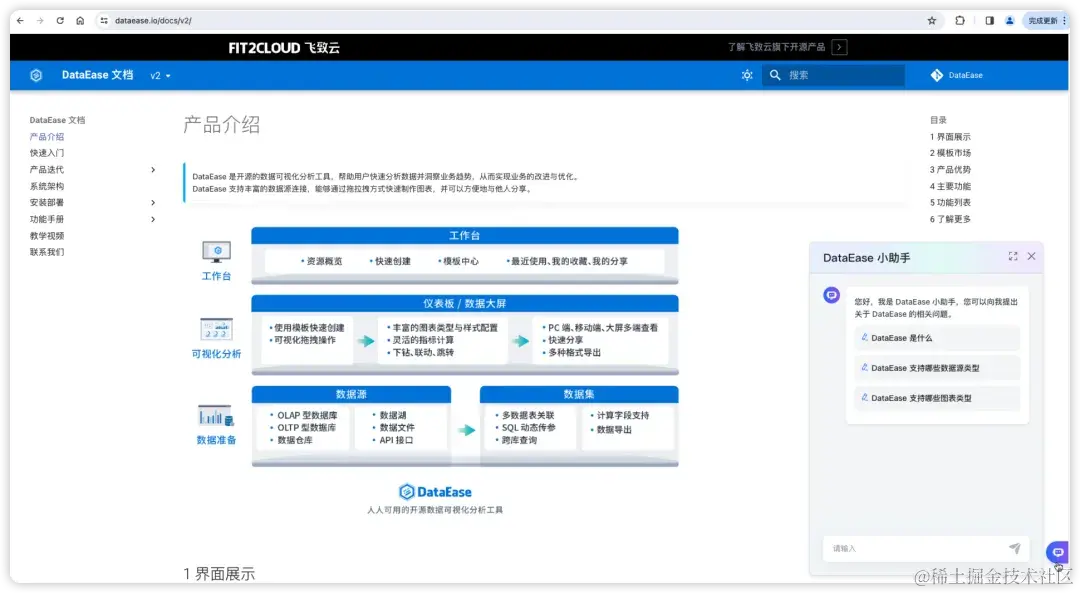Open 功能手册 in the sidebar
Image resolution: width=1080 pixels, height=593 pixels.
click(x=47, y=219)
